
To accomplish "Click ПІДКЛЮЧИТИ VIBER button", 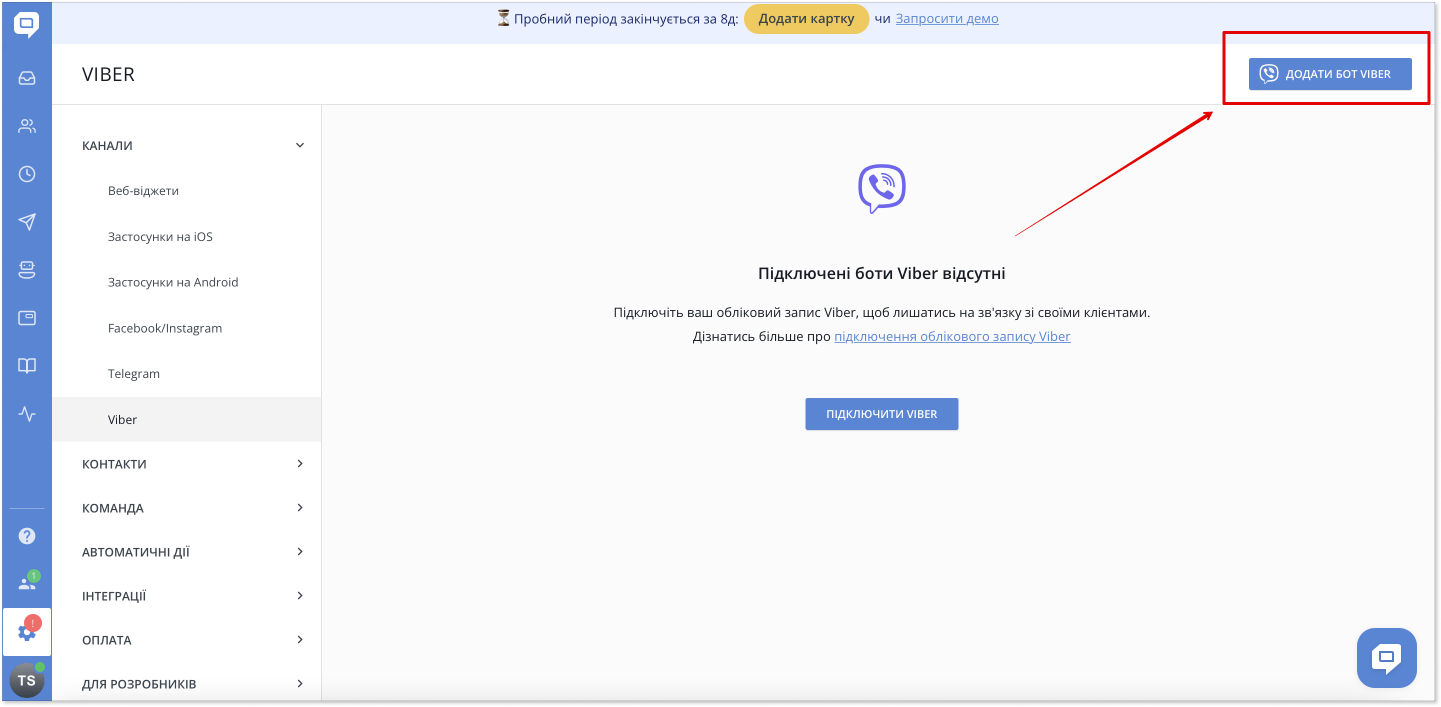I will click(x=882, y=414).
